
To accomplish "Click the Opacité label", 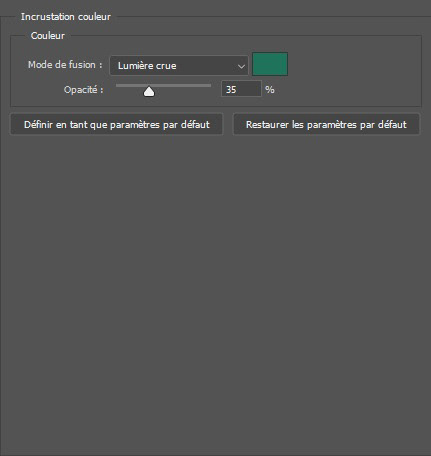I will point(83,90).
